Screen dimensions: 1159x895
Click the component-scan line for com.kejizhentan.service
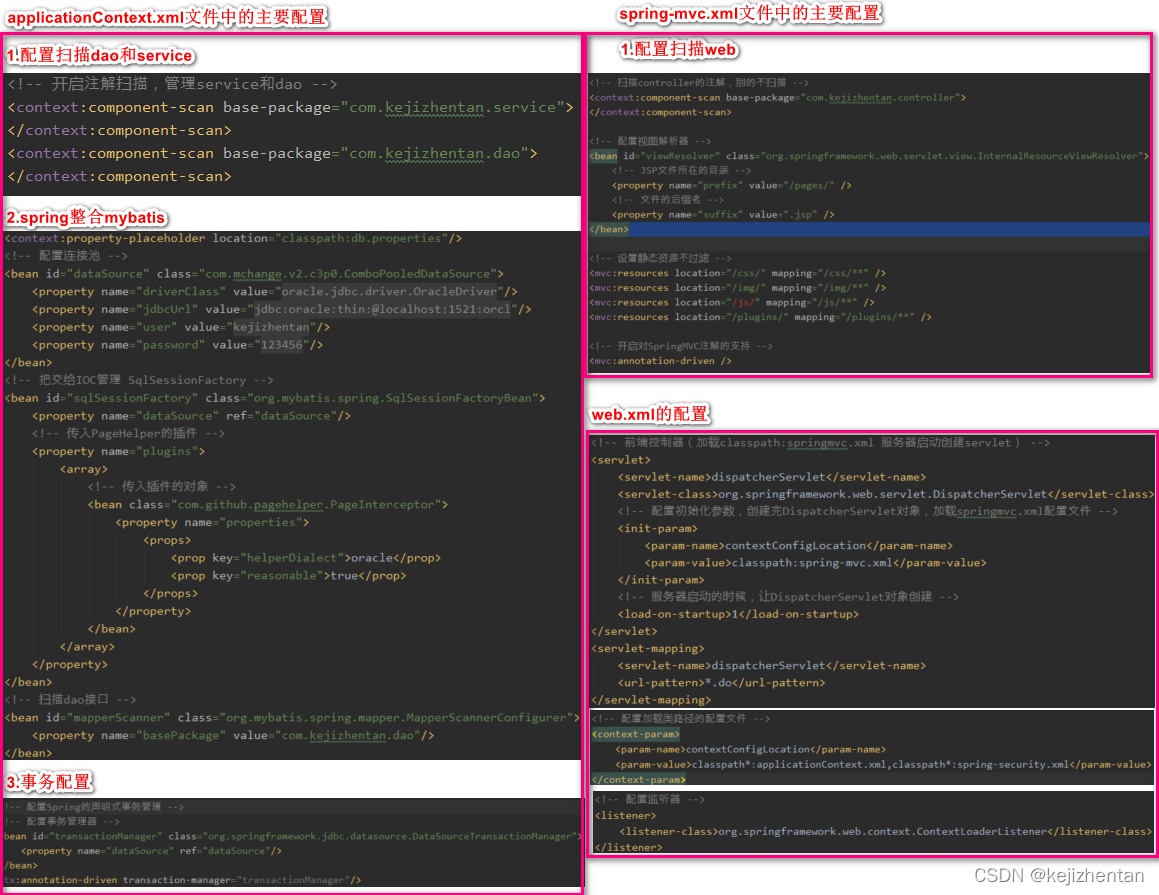click(x=290, y=107)
